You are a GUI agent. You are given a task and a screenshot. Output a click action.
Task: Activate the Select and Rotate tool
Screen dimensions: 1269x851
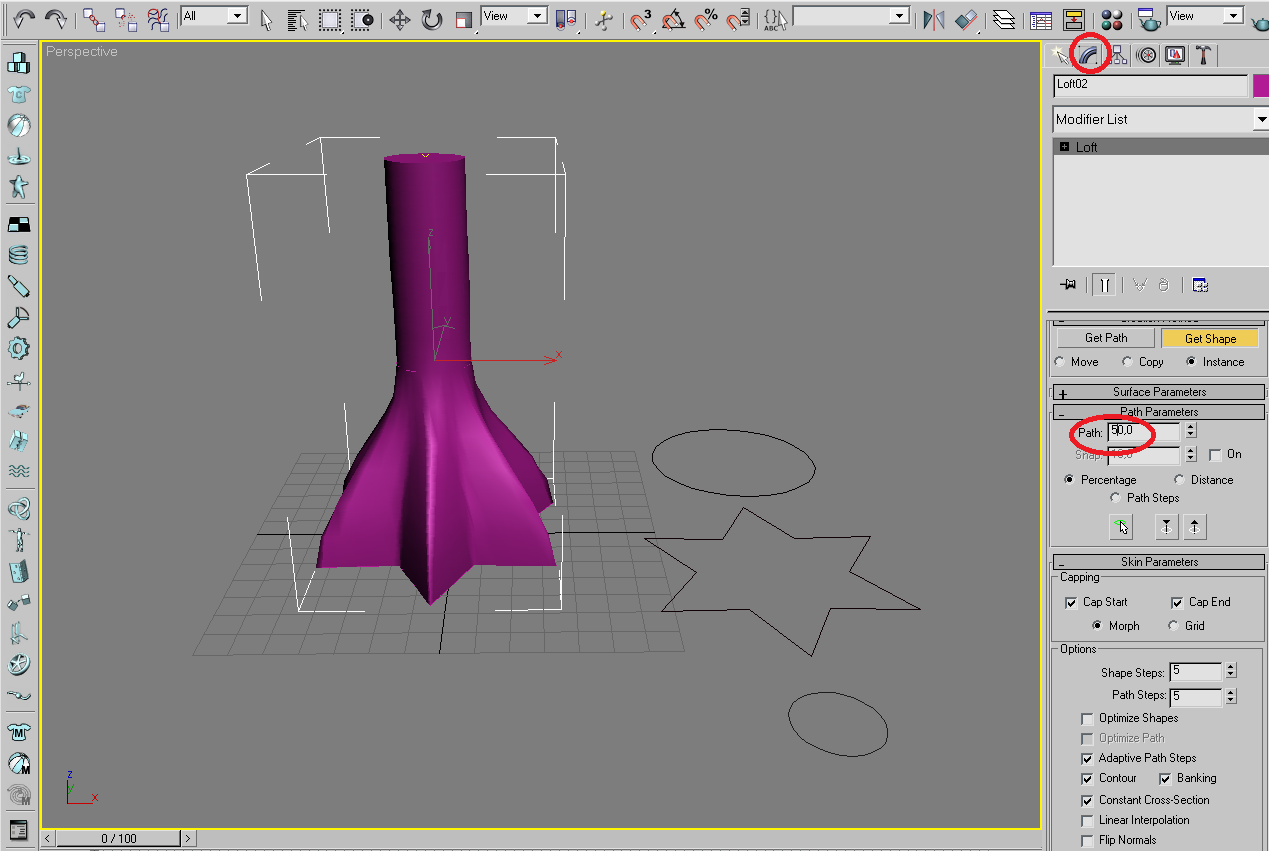pos(432,19)
